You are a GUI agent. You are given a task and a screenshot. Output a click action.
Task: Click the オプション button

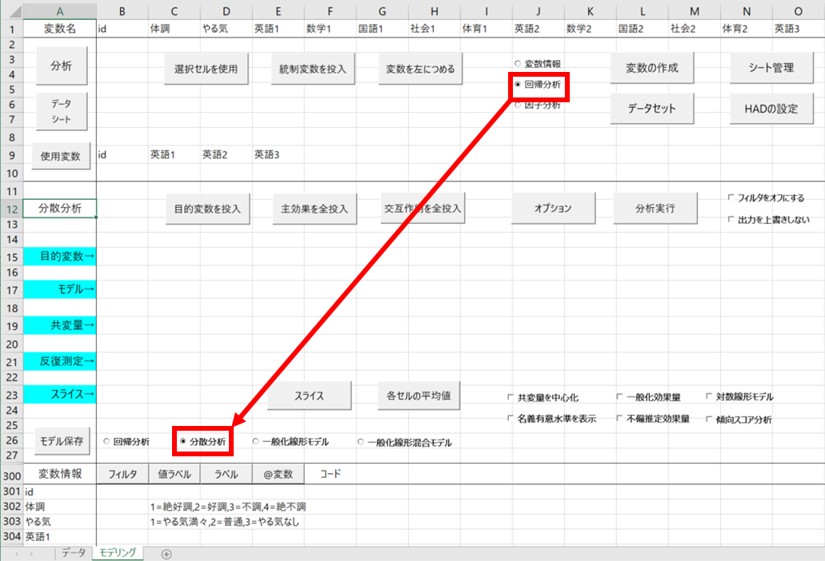pos(552,209)
